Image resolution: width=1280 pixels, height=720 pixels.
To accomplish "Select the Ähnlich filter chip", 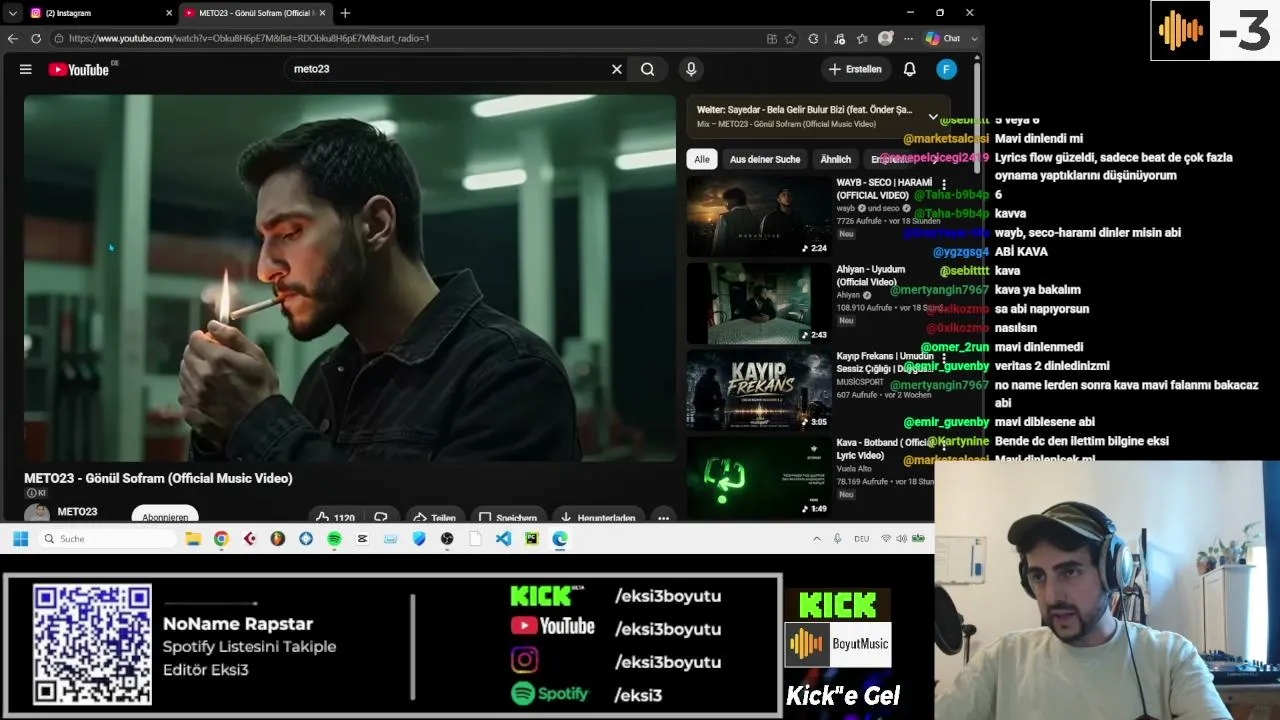I will point(835,159).
